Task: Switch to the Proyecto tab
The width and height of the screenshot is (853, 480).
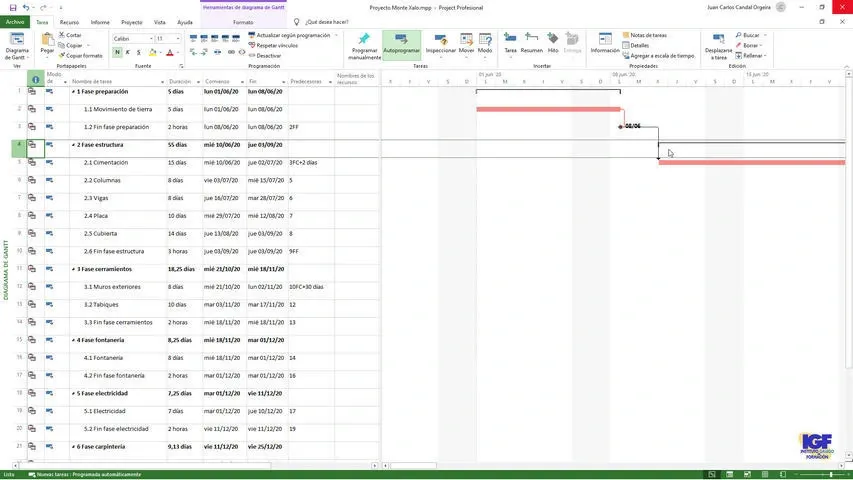Action: [132, 22]
